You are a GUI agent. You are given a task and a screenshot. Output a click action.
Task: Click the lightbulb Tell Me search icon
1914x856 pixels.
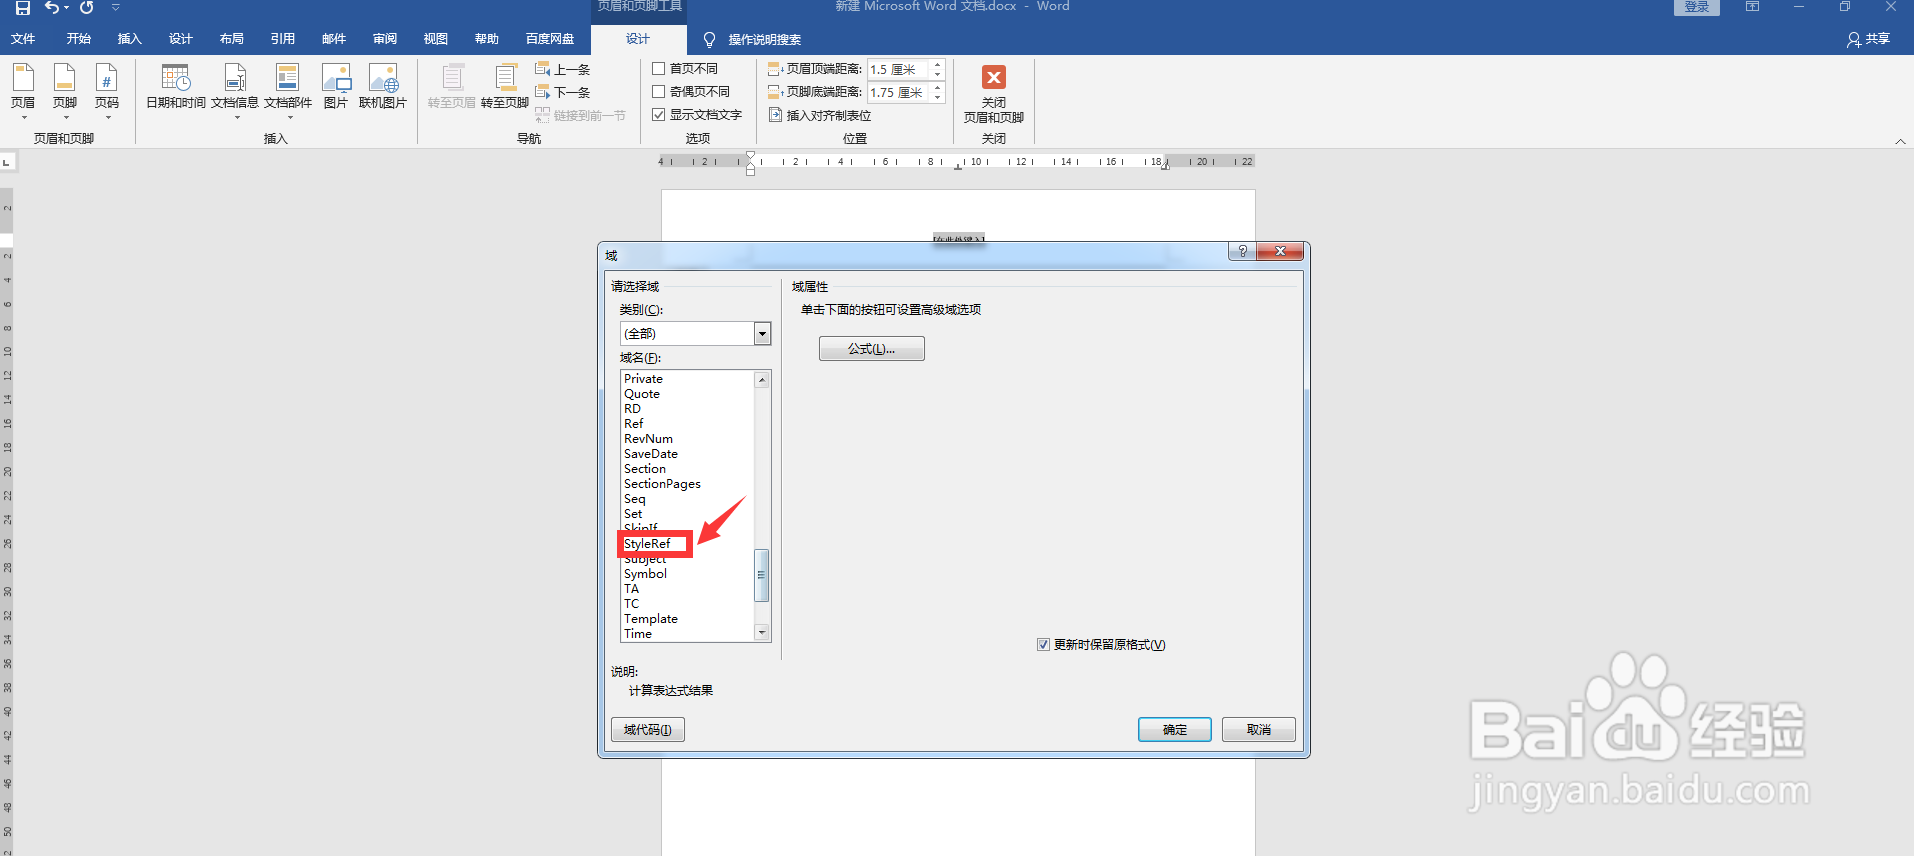coord(710,39)
